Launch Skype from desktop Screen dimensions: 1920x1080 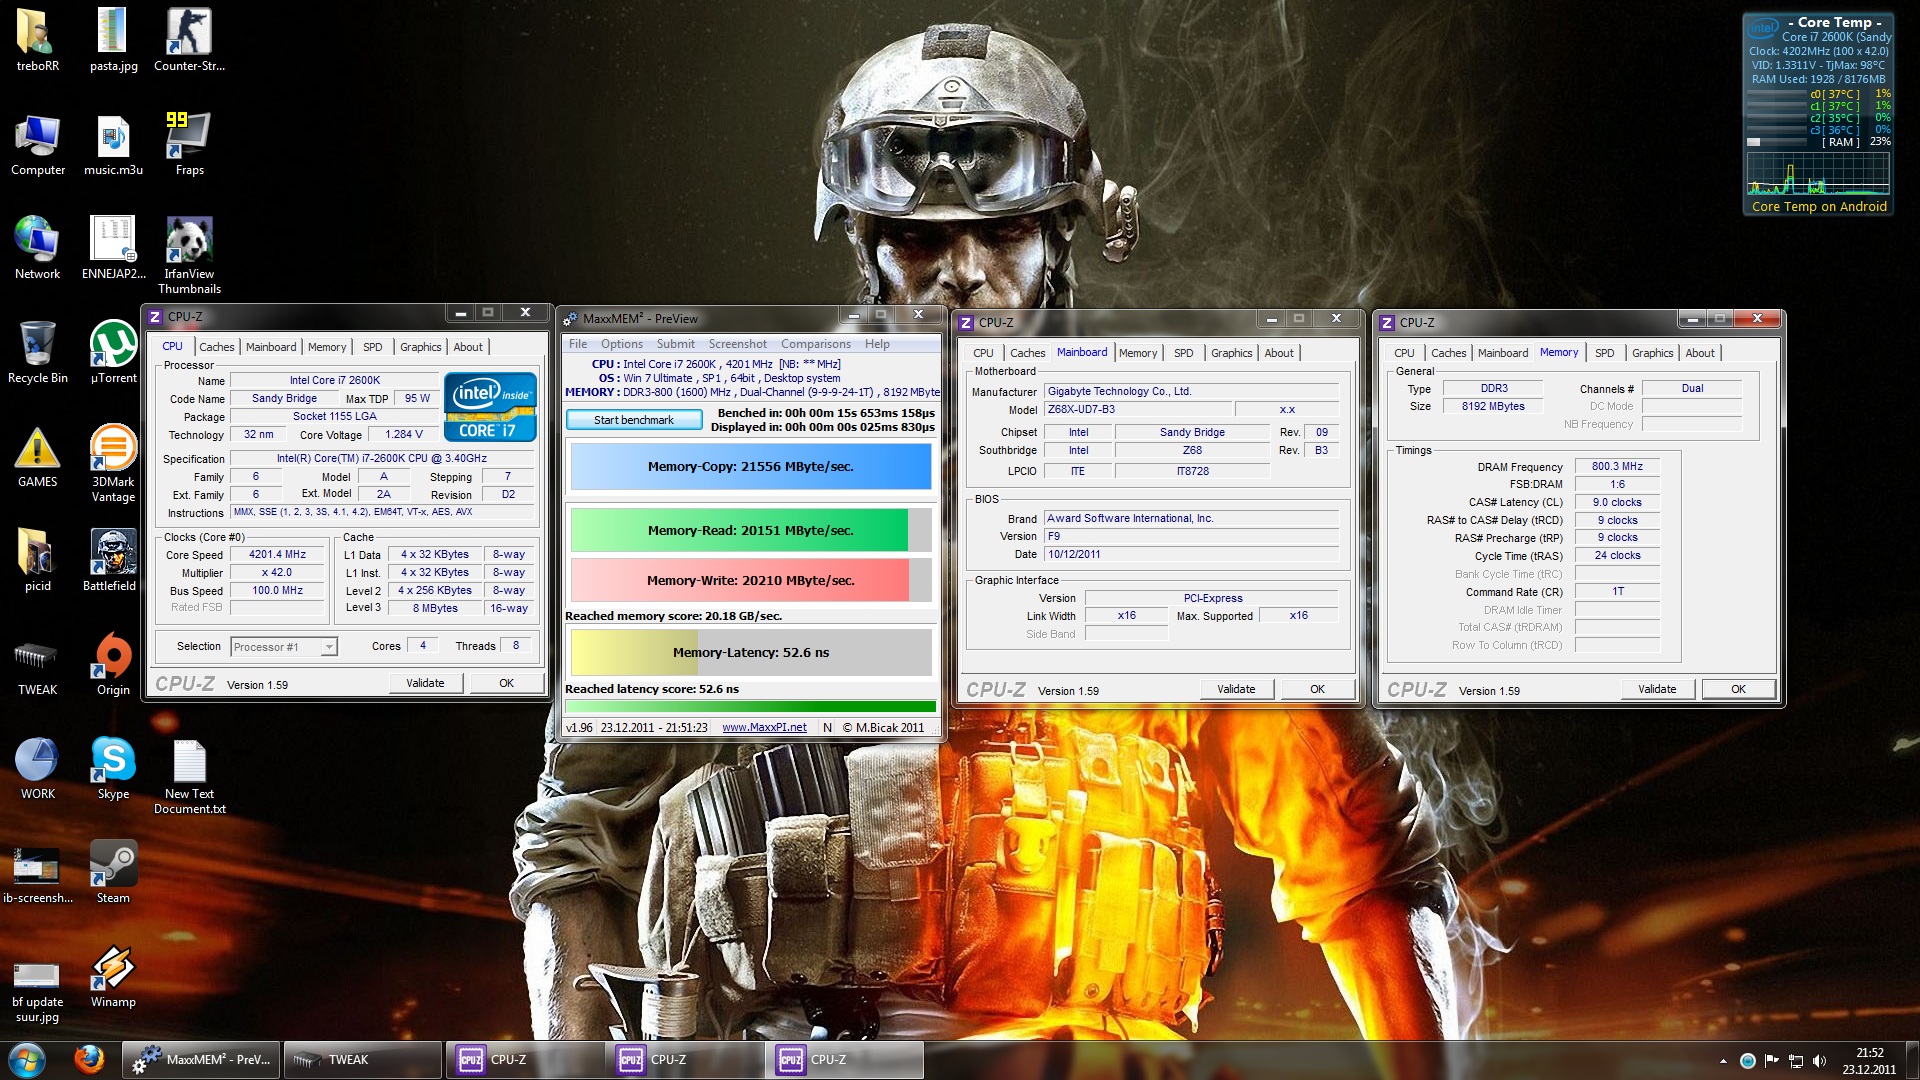113,768
